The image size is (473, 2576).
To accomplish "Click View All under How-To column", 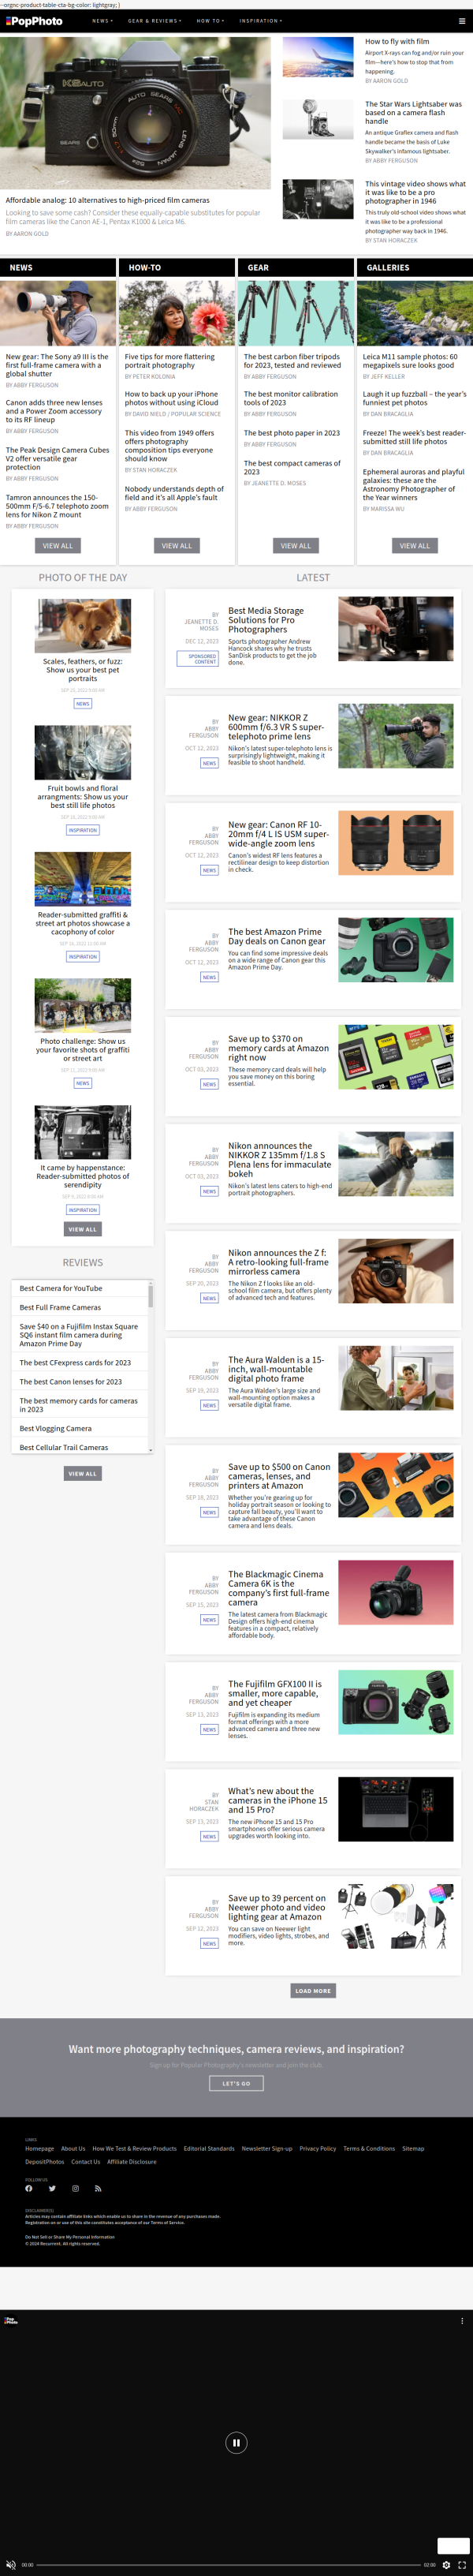I will tap(177, 546).
